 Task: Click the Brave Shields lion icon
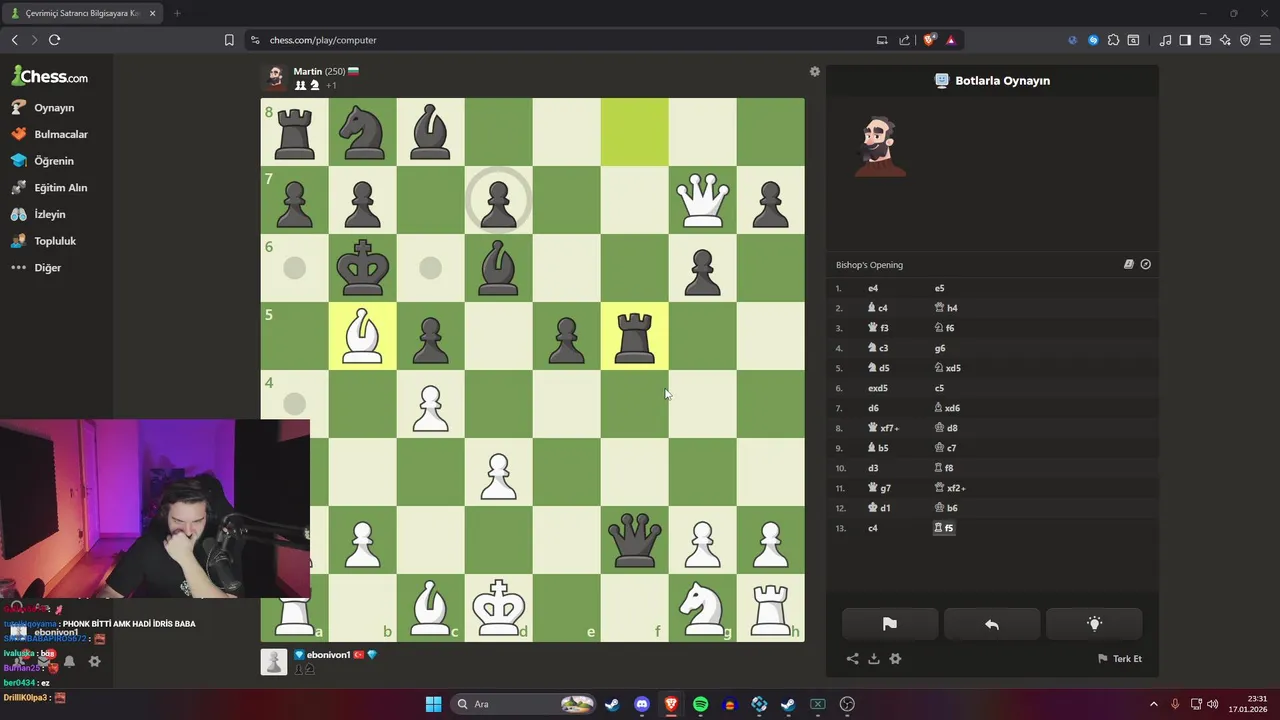929,40
